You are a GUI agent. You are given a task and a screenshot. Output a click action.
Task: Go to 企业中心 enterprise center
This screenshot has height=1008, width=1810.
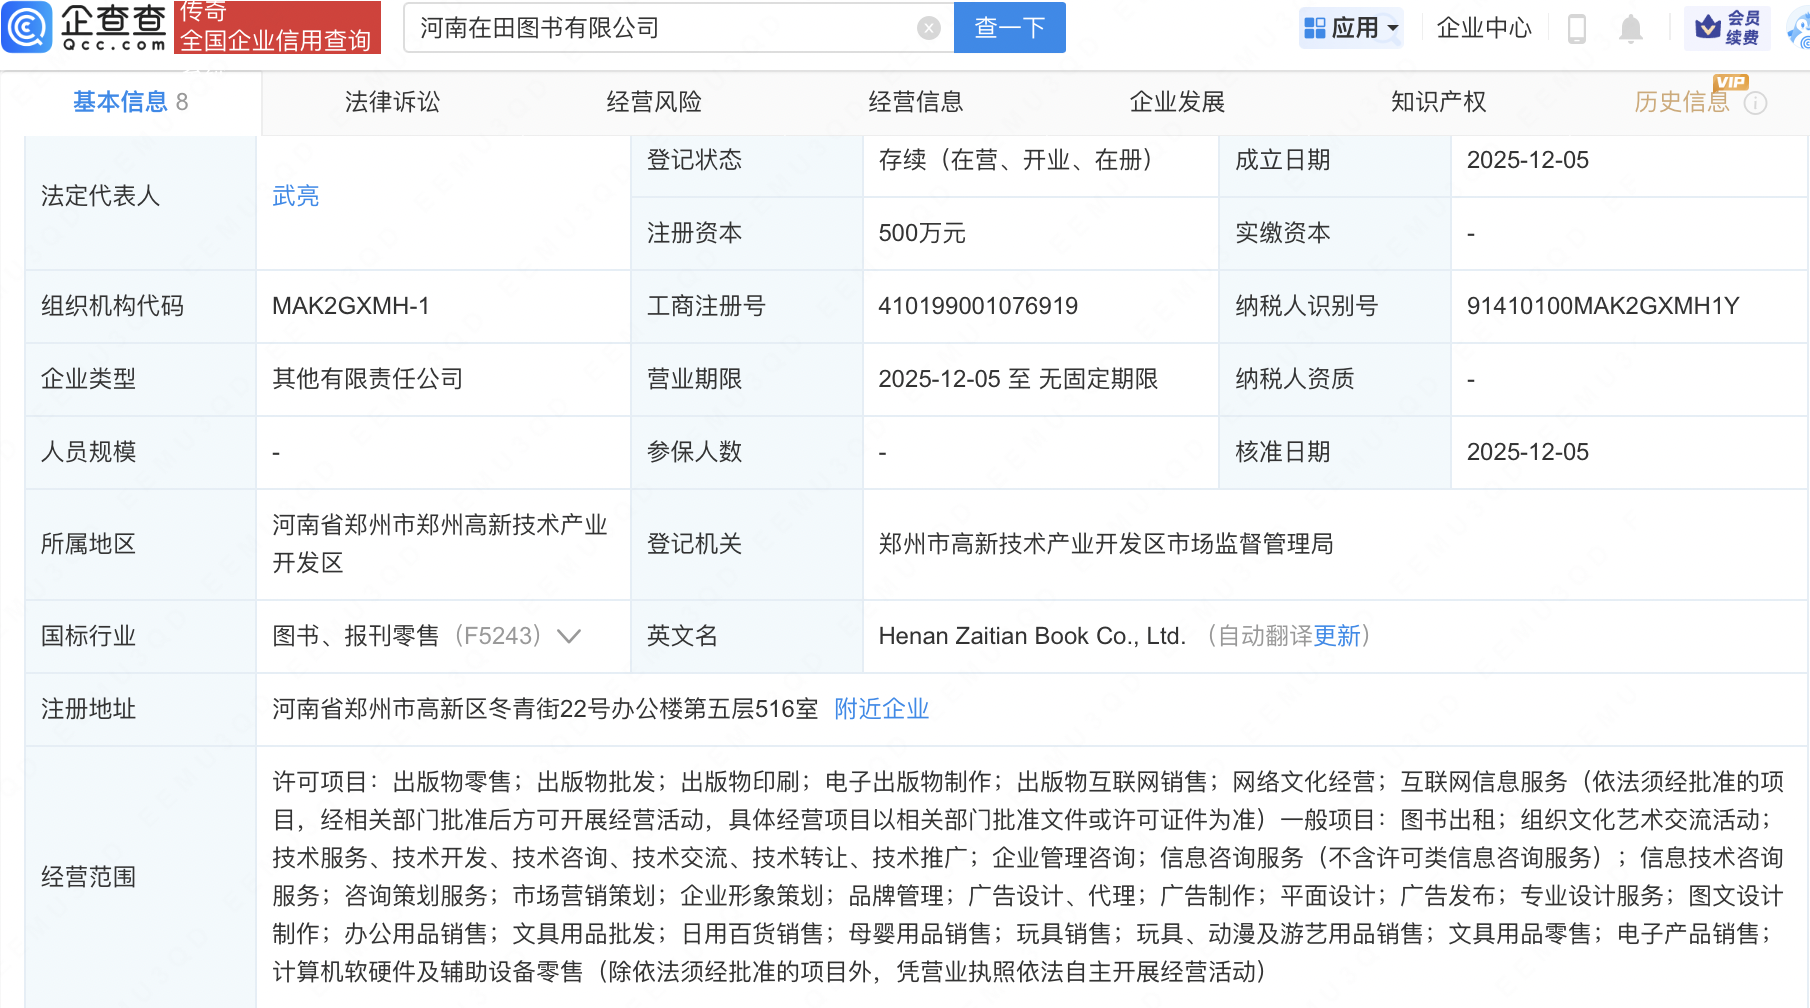[1483, 28]
